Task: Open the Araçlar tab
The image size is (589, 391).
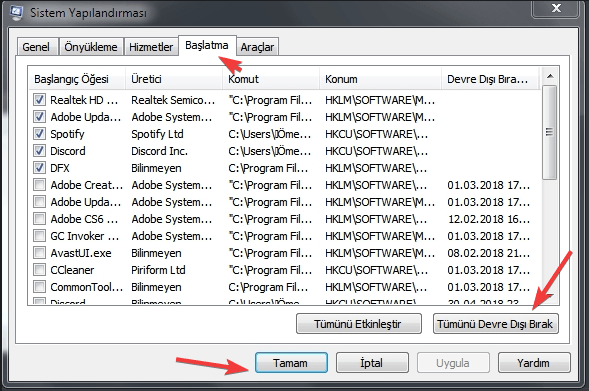Action: tap(257, 47)
